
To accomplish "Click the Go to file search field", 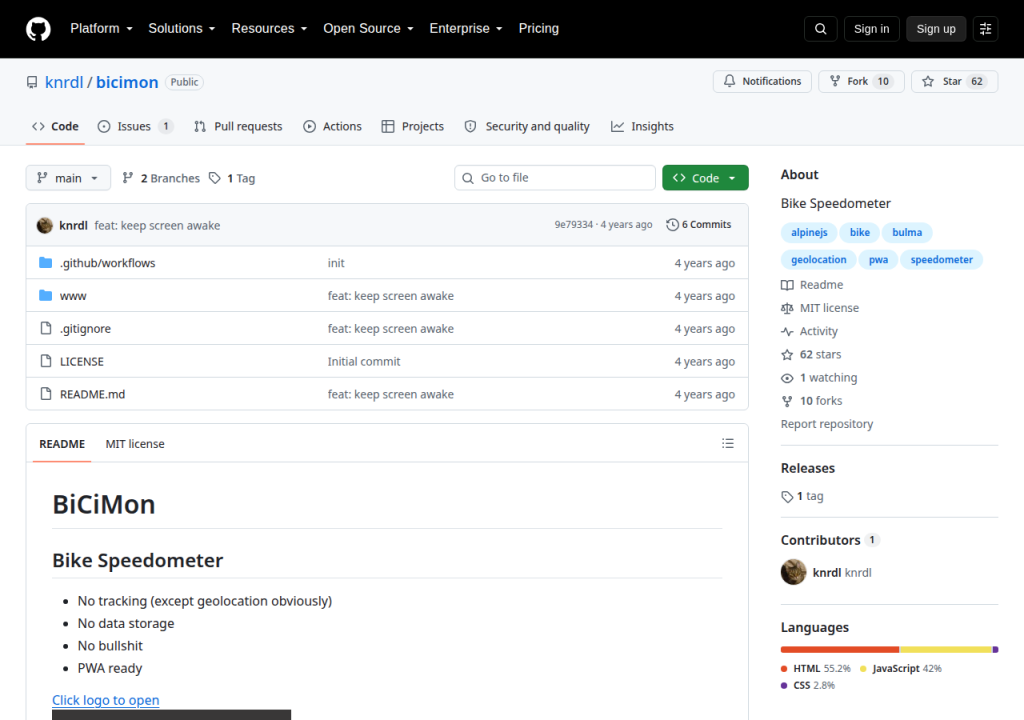I will pyautogui.click(x=555, y=178).
